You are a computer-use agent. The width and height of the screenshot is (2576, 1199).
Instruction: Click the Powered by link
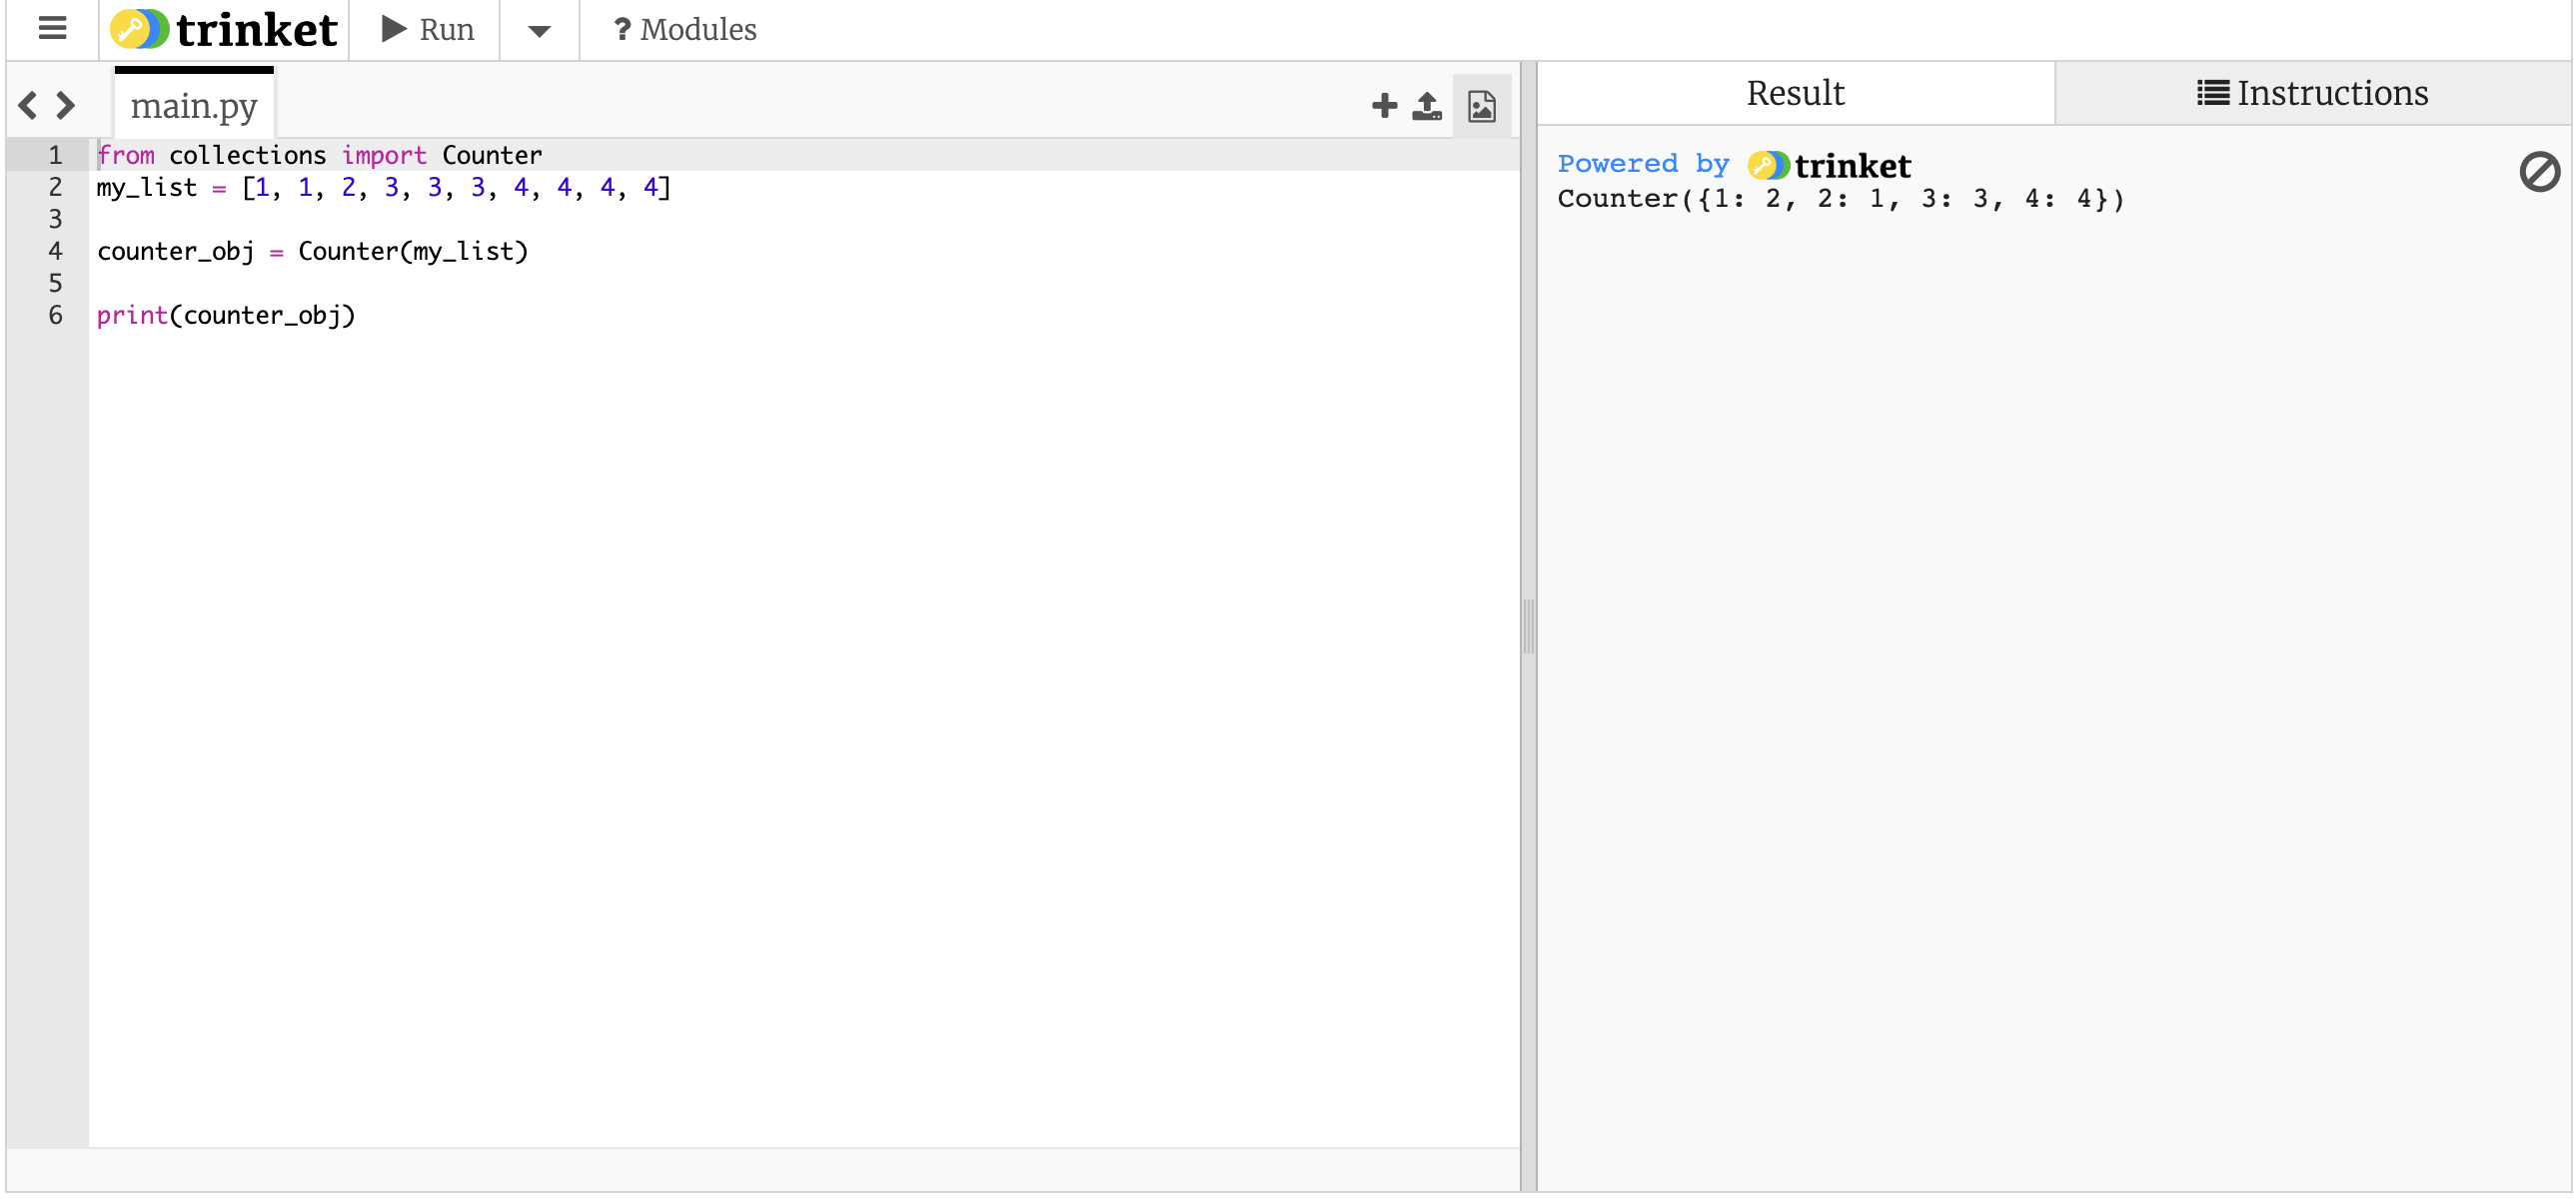pos(1643,164)
